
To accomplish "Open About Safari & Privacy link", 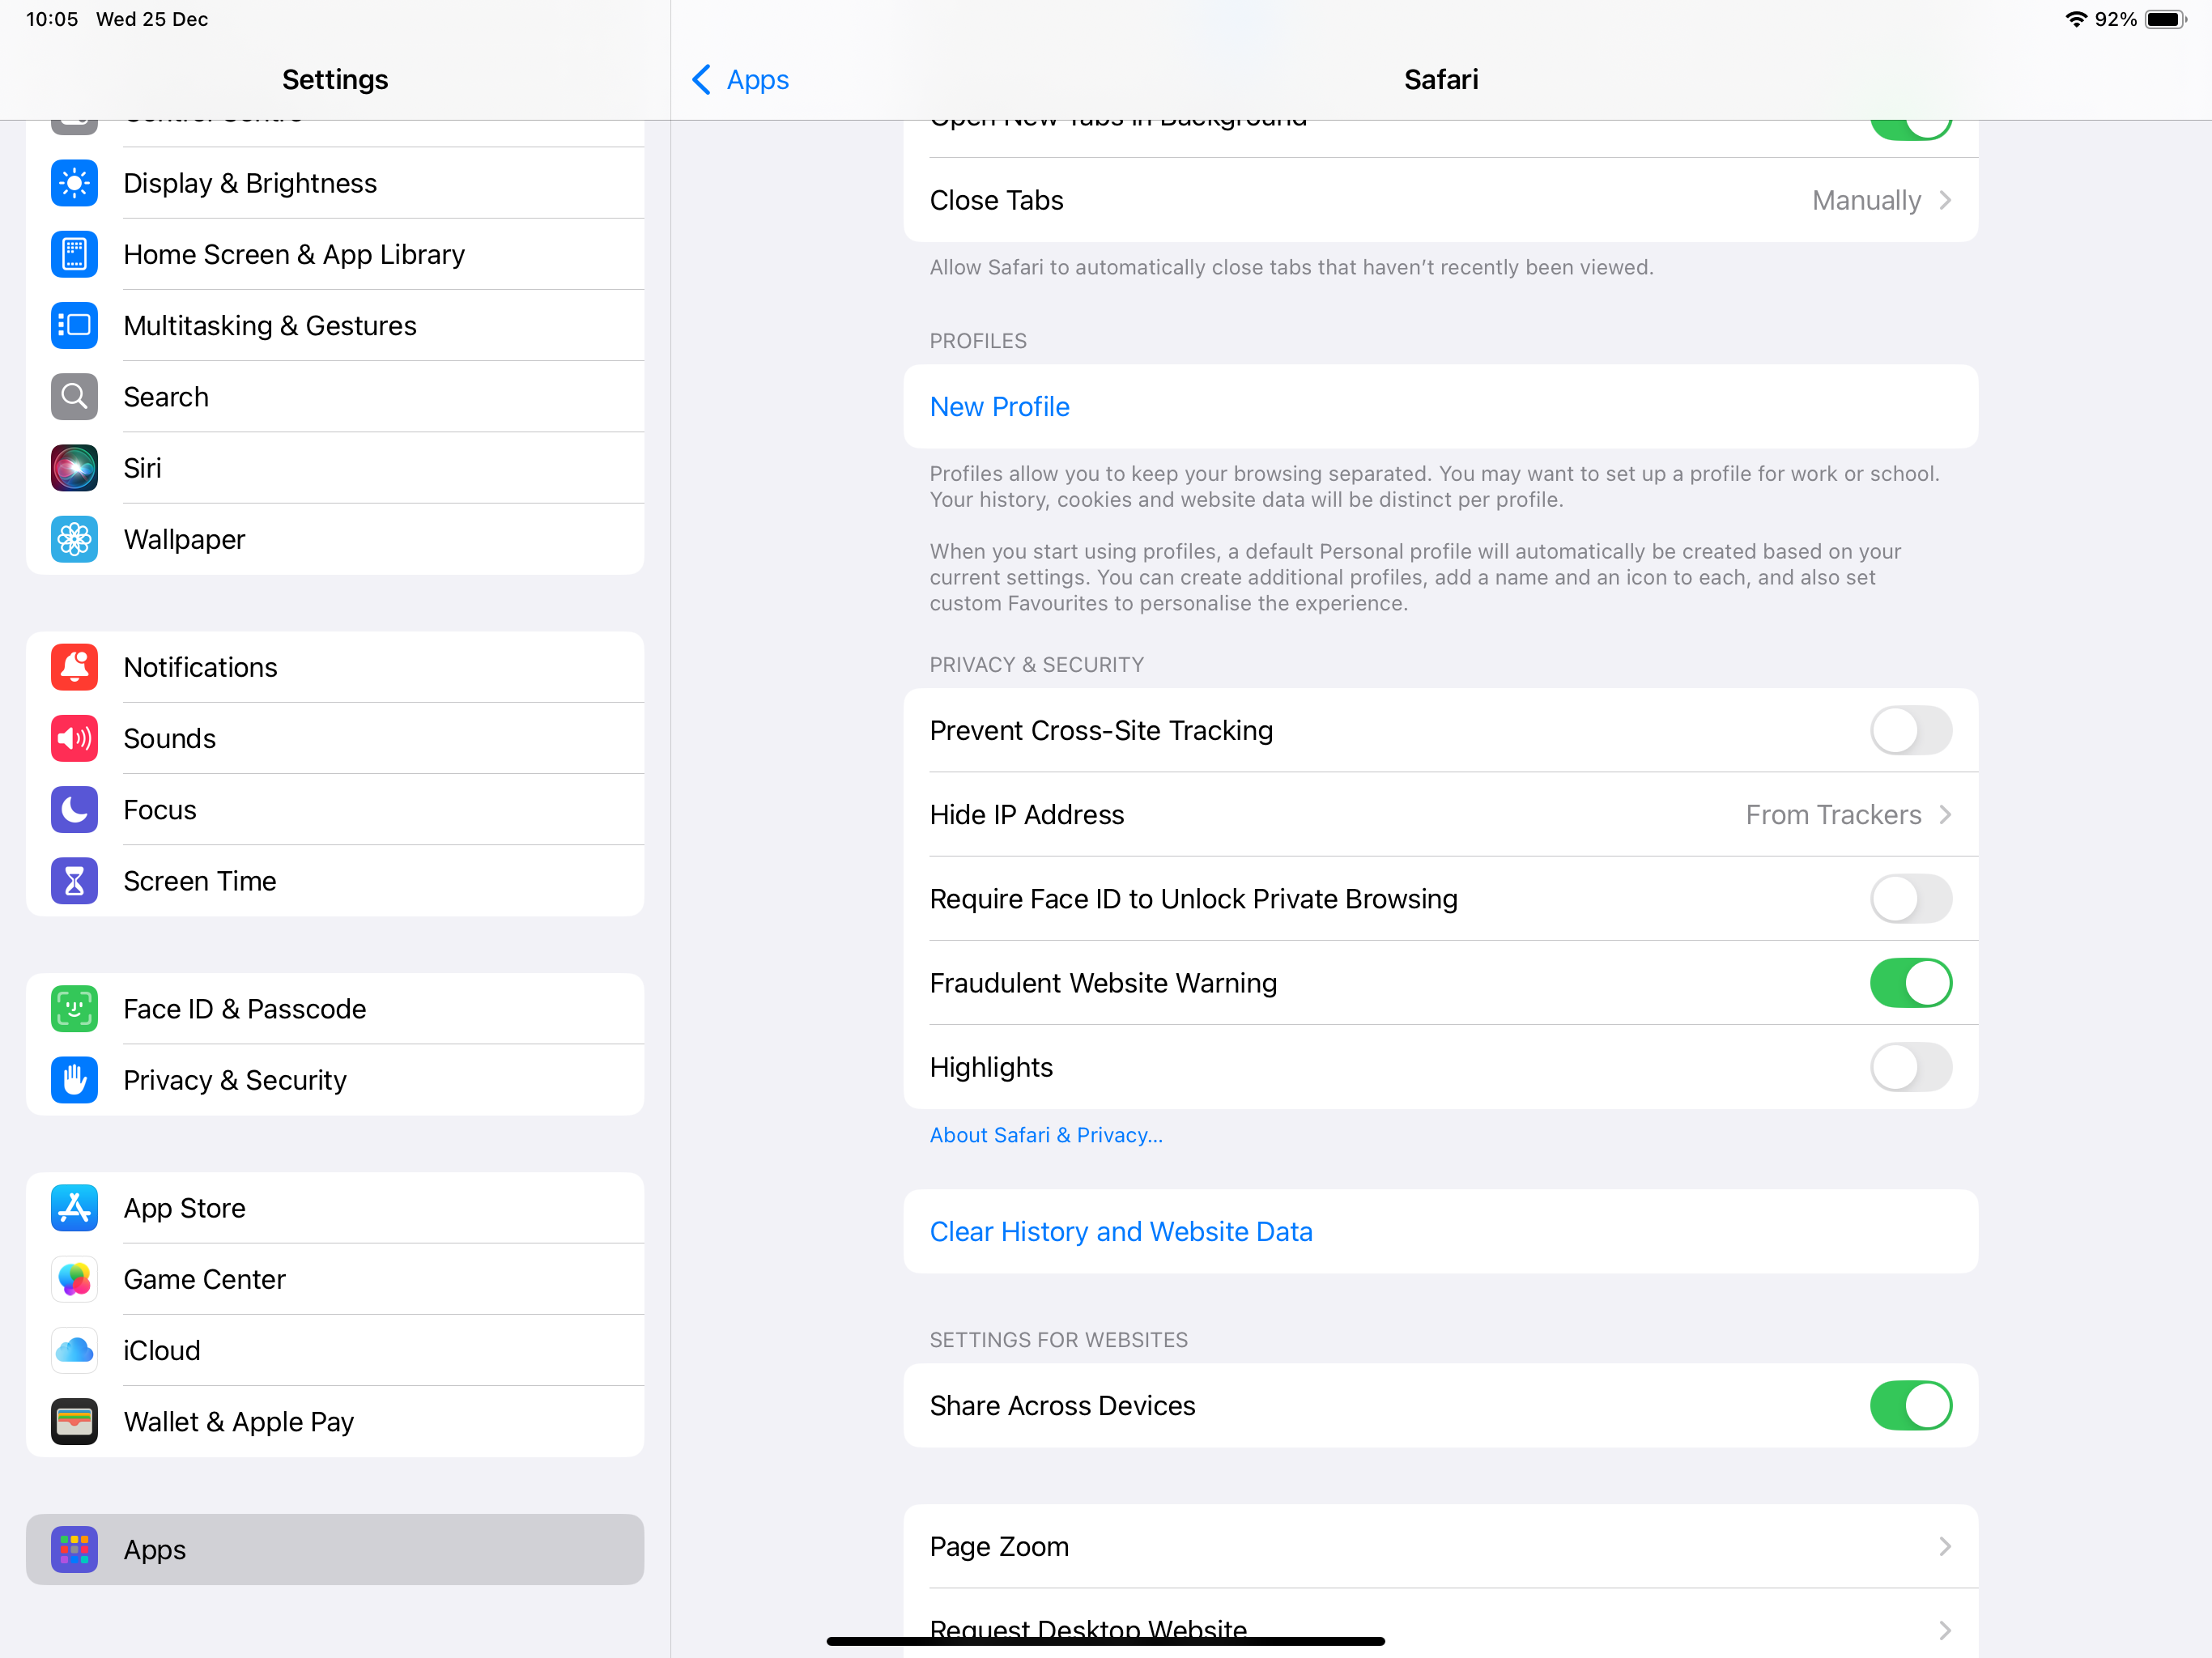I will pyautogui.click(x=1046, y=1135).
